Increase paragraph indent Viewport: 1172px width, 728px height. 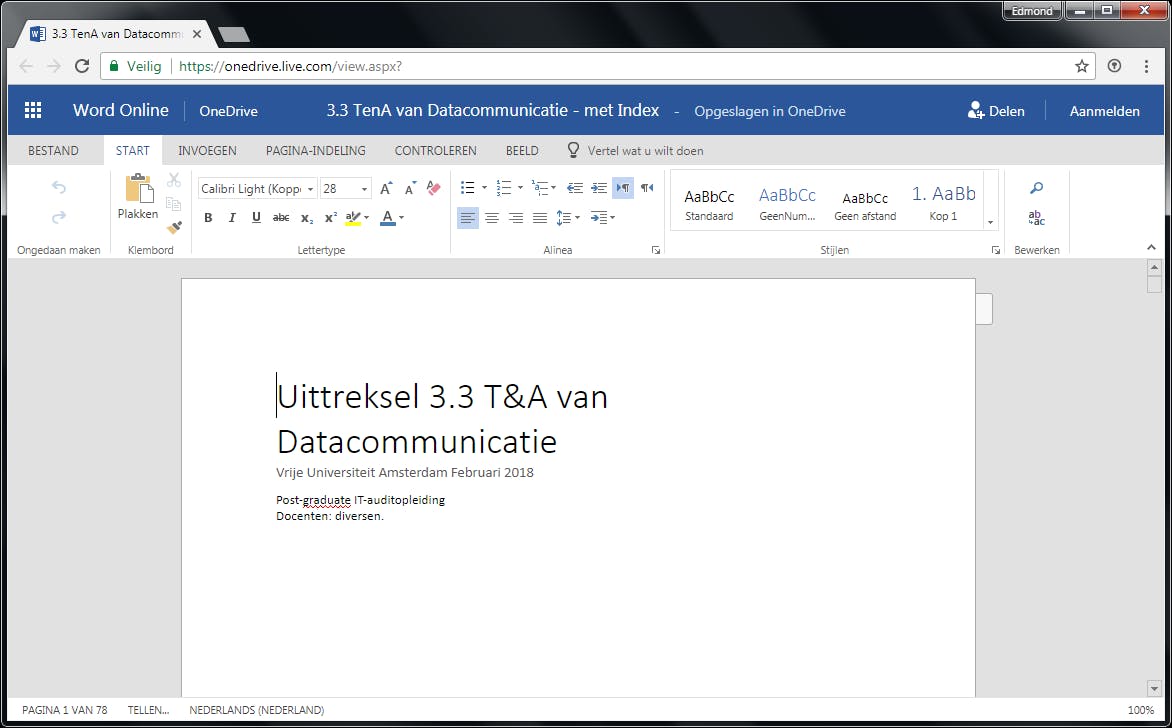pos(599,188)
